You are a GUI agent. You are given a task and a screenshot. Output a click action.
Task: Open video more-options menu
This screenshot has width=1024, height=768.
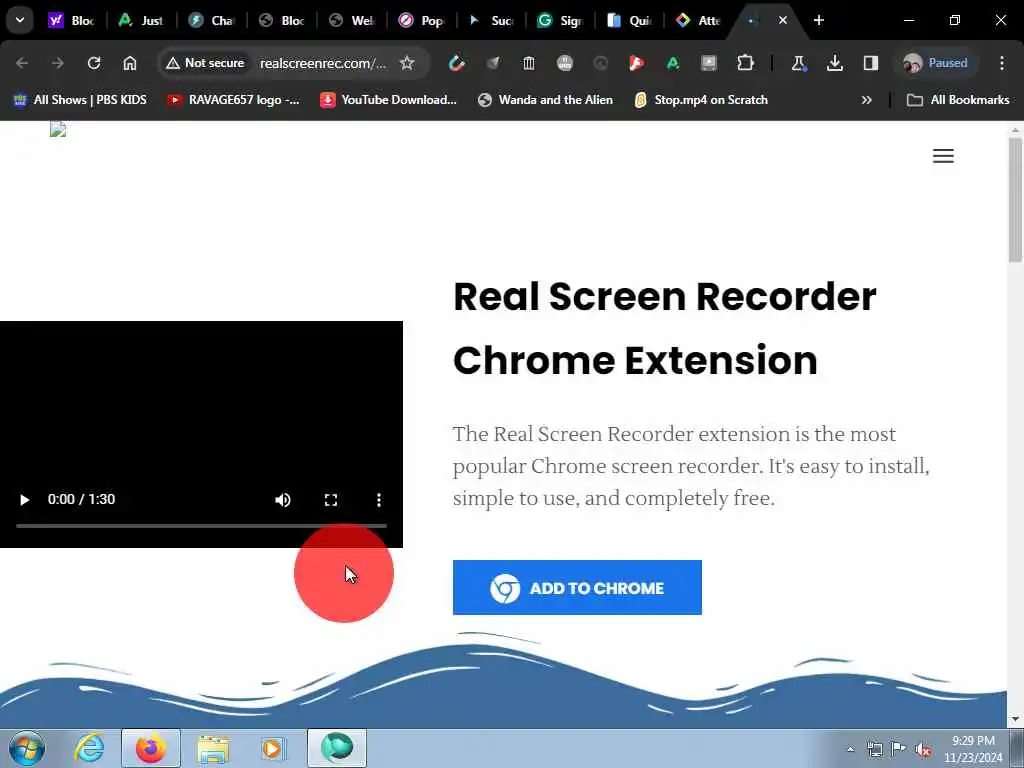(379, 500)
